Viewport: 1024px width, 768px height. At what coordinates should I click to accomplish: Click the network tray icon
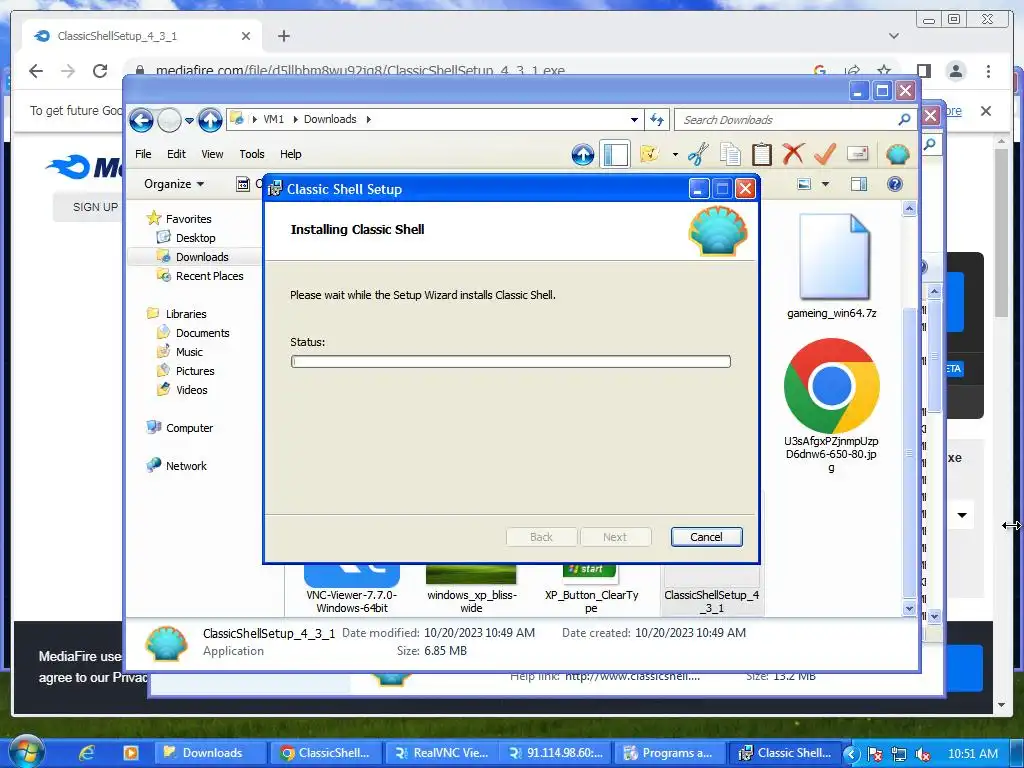coord(899,754)
